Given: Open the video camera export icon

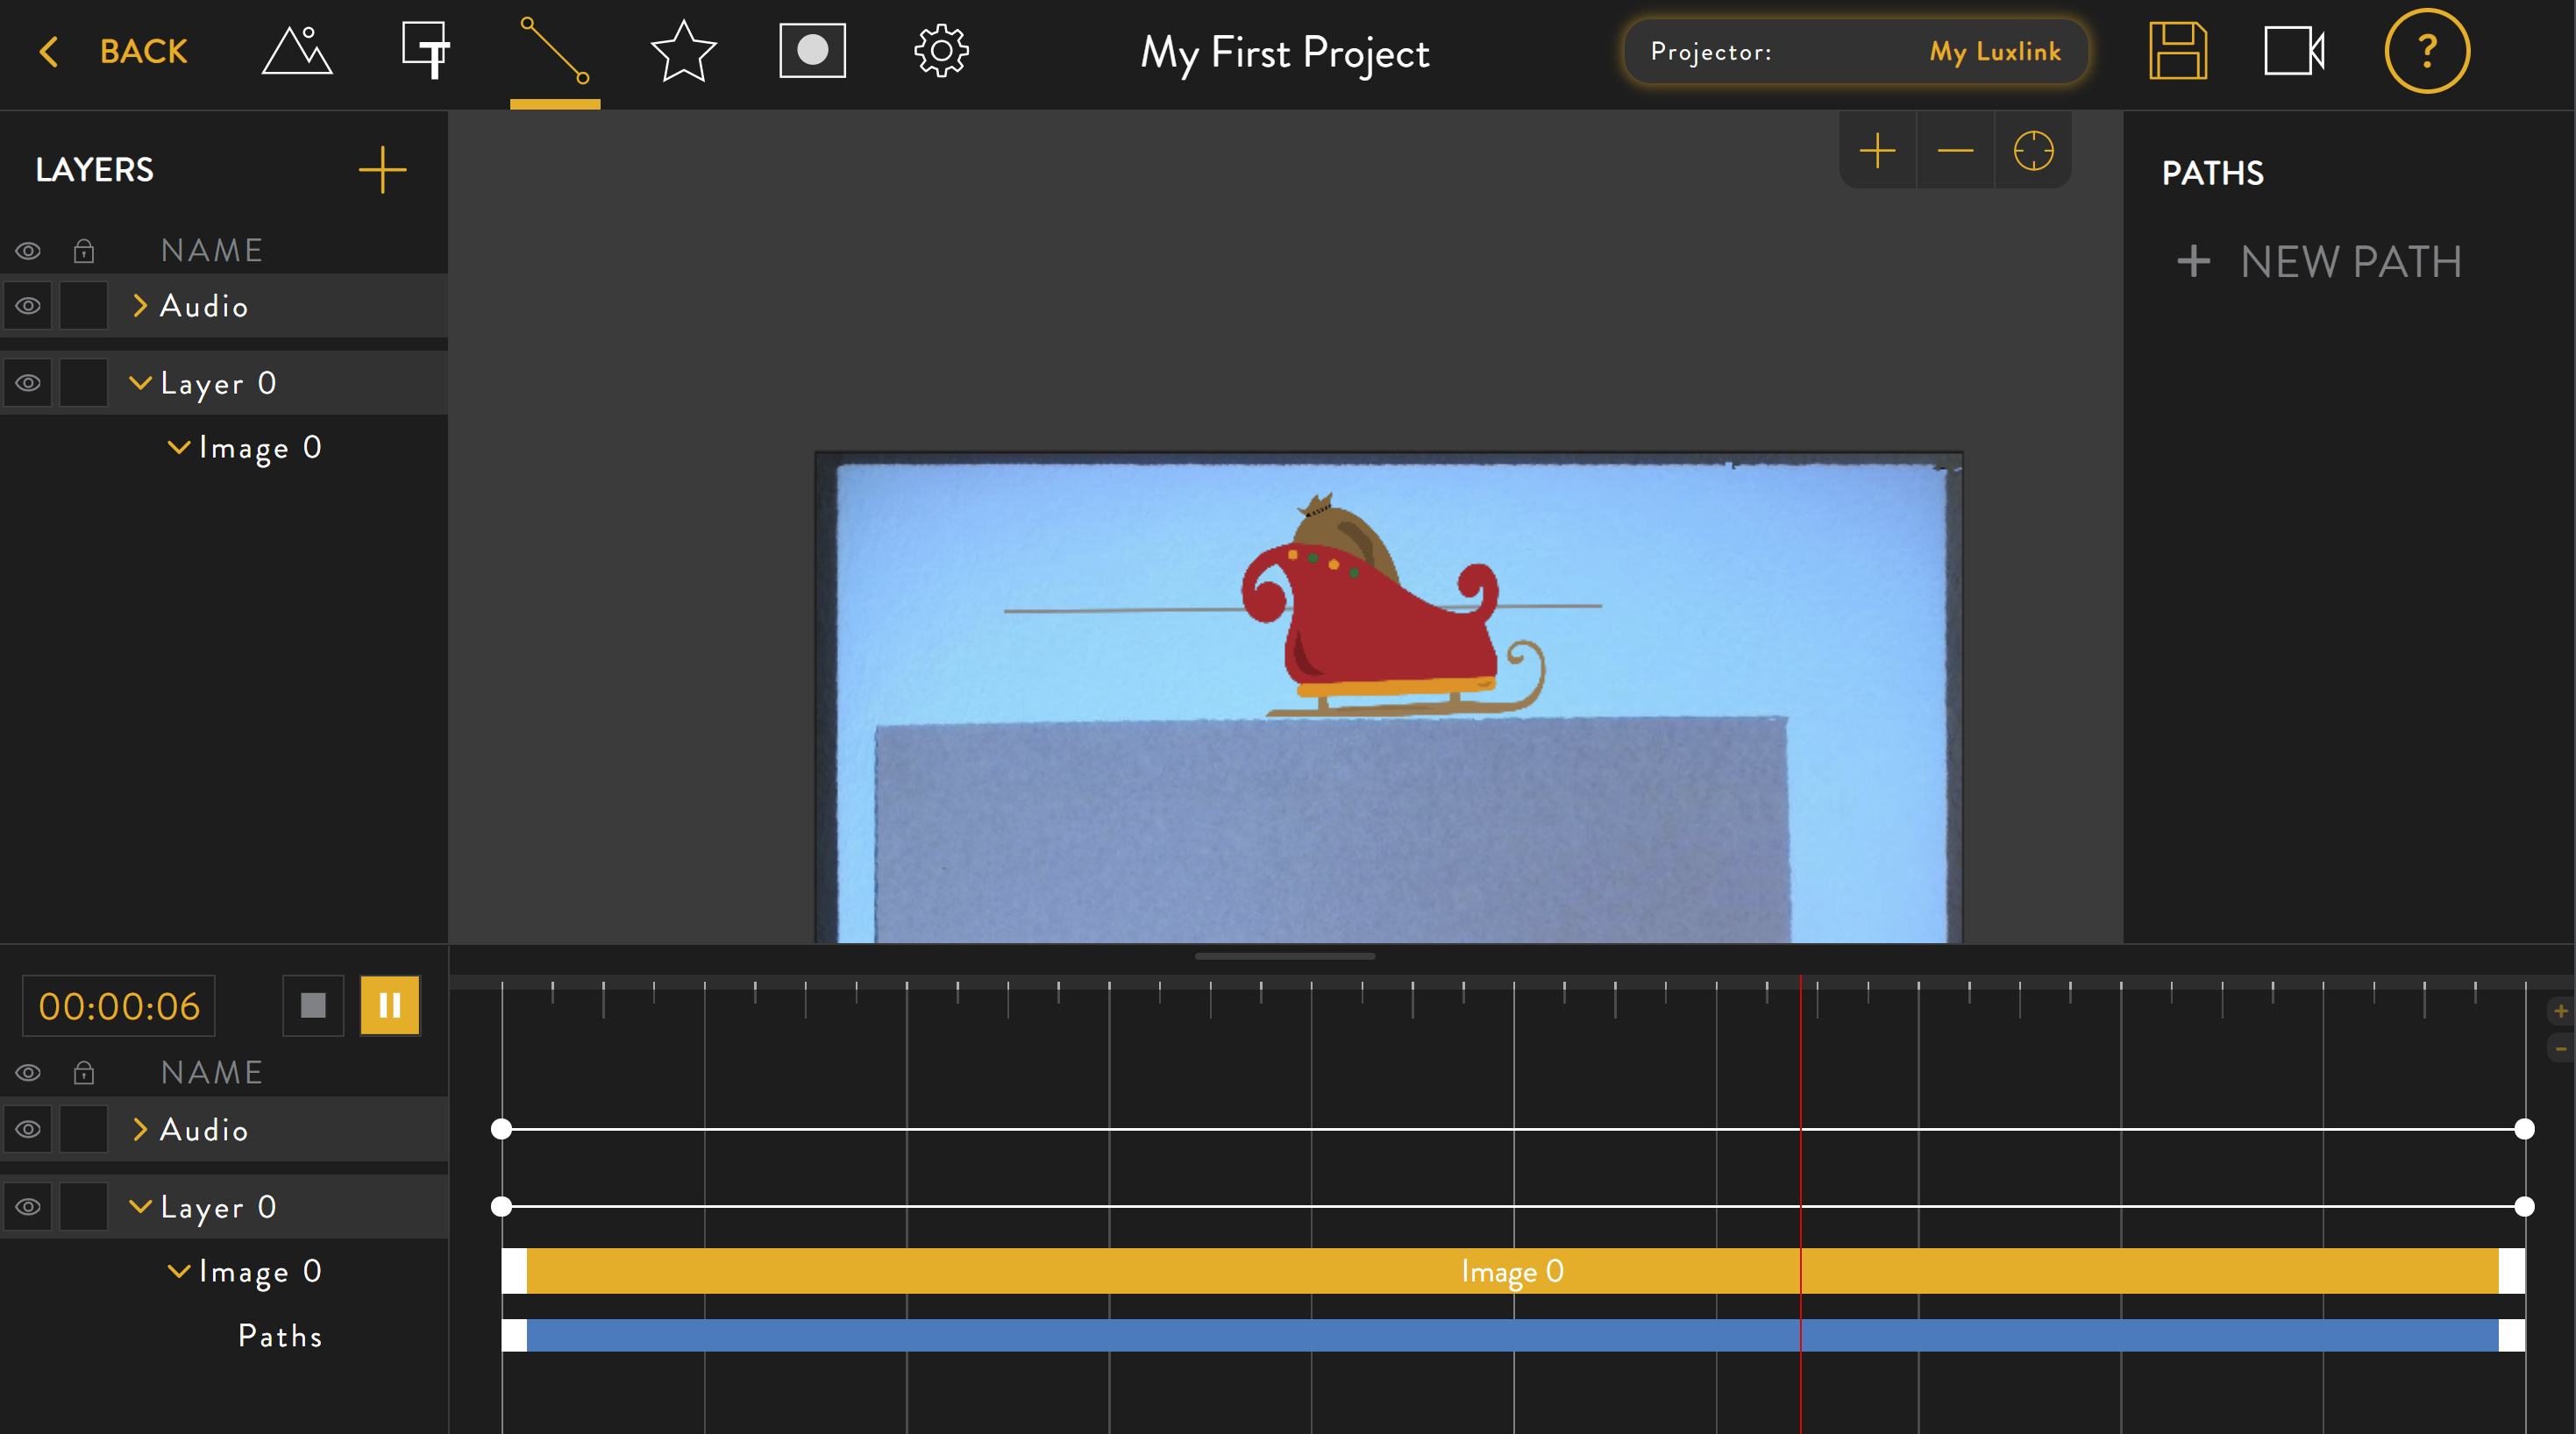Looking at the screenshot, I should (x=2293, y=51).
